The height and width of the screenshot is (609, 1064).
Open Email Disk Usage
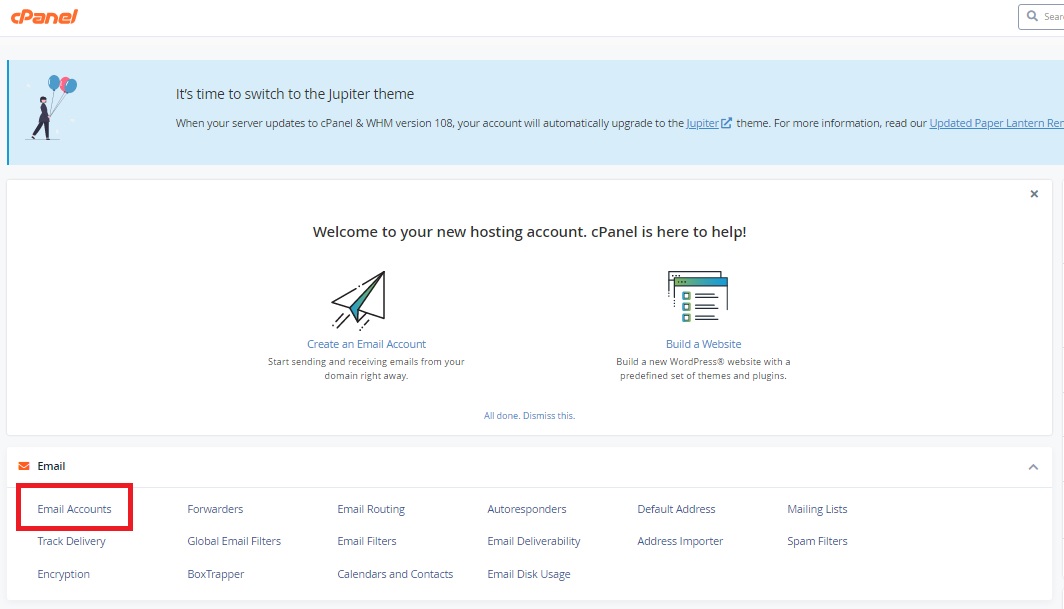529,574
